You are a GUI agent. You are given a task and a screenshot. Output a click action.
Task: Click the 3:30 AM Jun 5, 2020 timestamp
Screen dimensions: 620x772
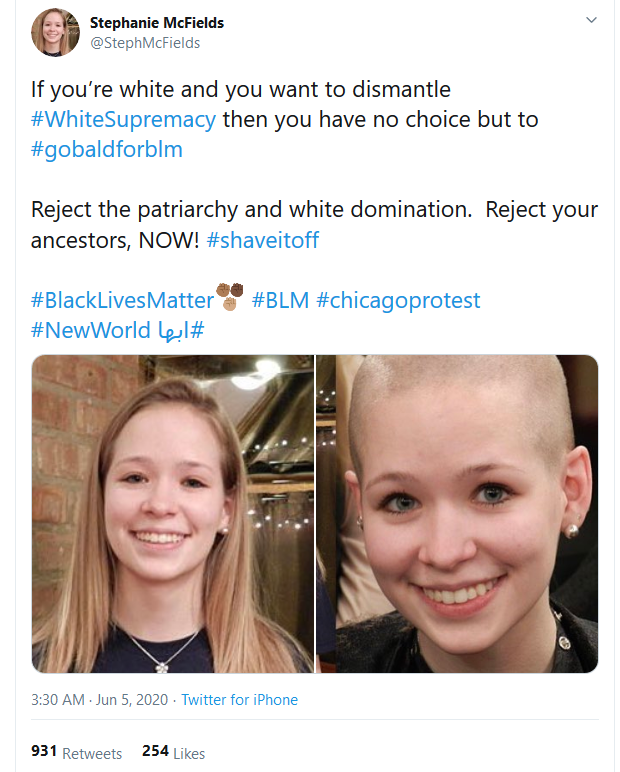point(99,700)
